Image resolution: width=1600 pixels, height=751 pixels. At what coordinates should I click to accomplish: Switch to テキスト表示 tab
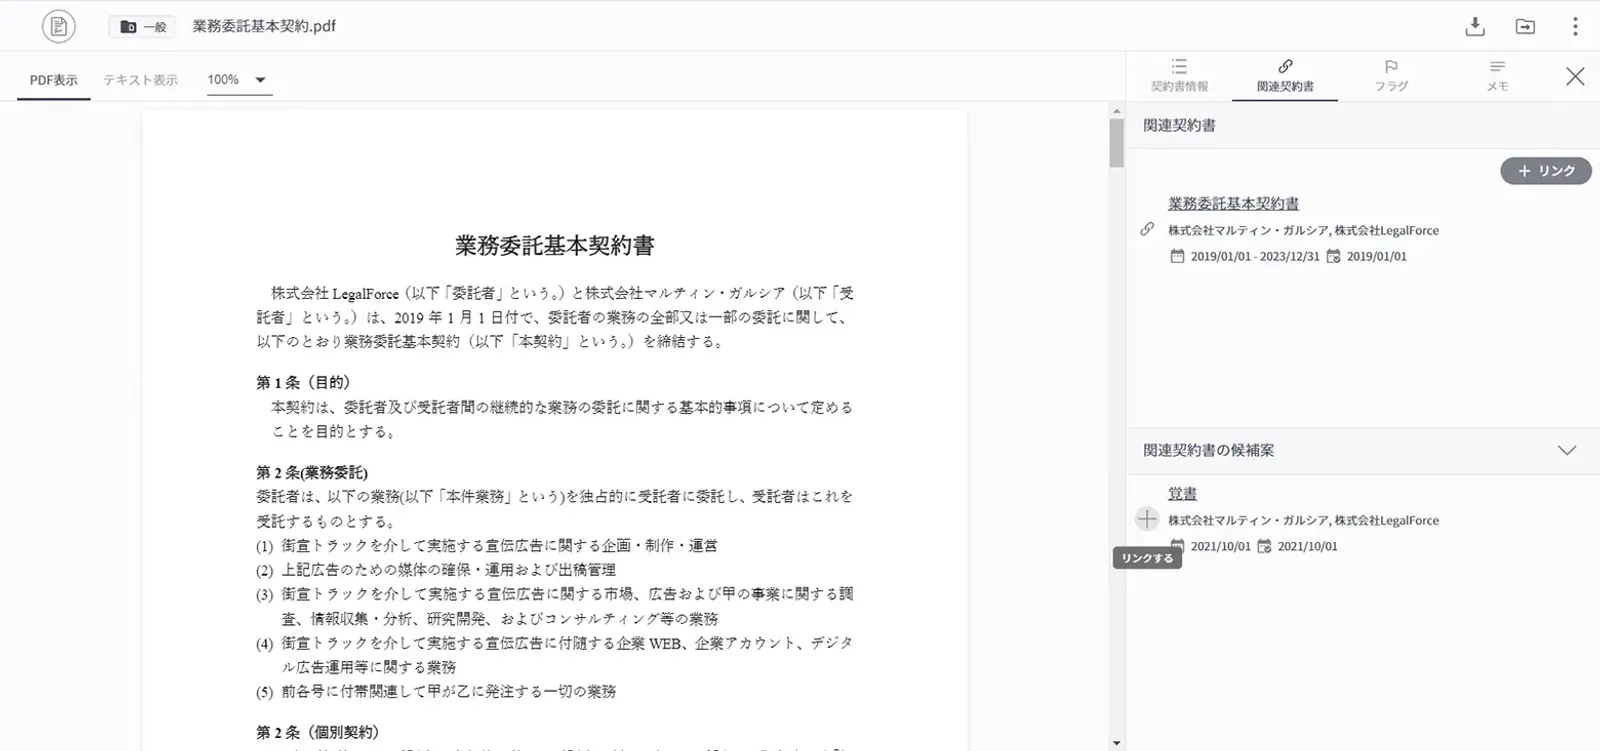click(140, 80)
